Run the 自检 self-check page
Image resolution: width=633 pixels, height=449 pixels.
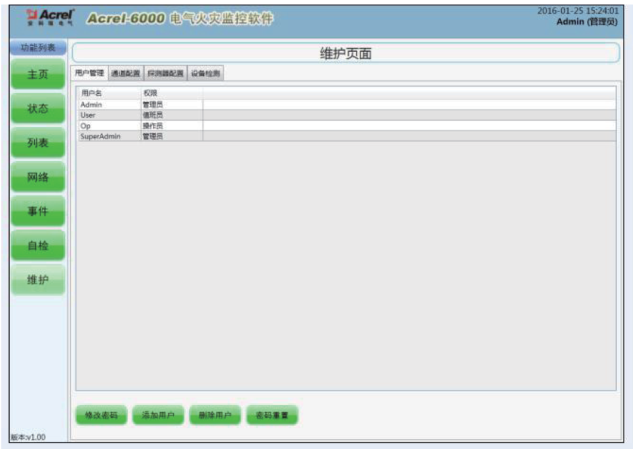pos(38,246)
